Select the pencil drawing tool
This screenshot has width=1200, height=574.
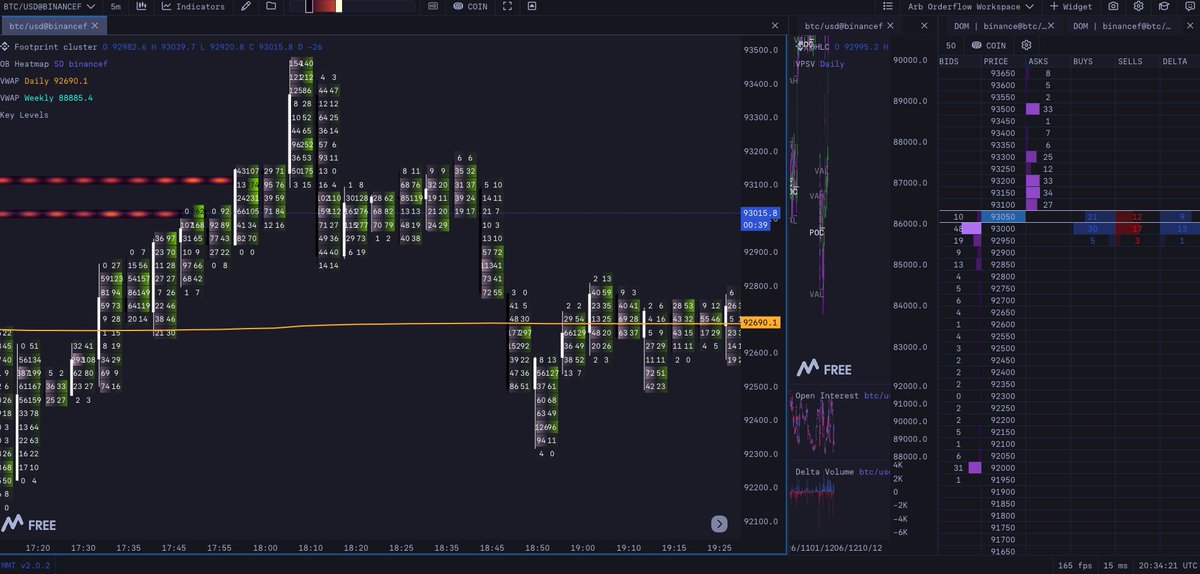click(246, 7)
